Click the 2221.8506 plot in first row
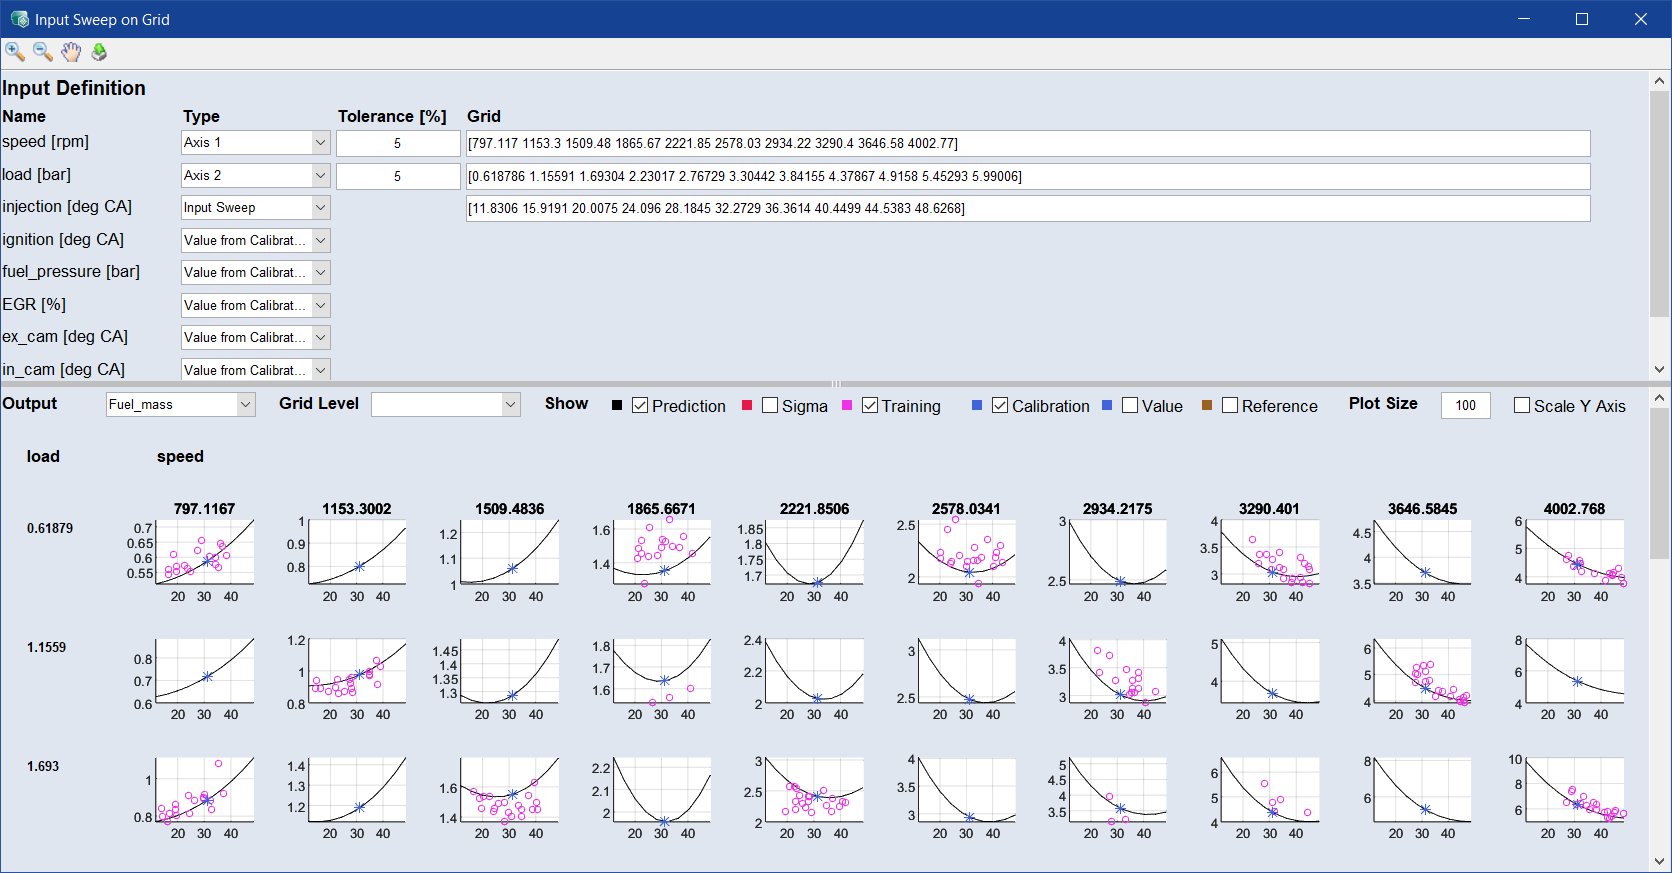Image resolution: width=1672 pixels, height=873 pixels. [x=815, y=552]
